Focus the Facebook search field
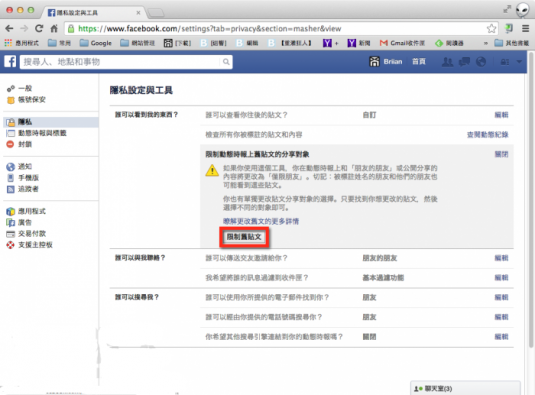The height and width of the screenshot is (395, 535). click(120, 62)
